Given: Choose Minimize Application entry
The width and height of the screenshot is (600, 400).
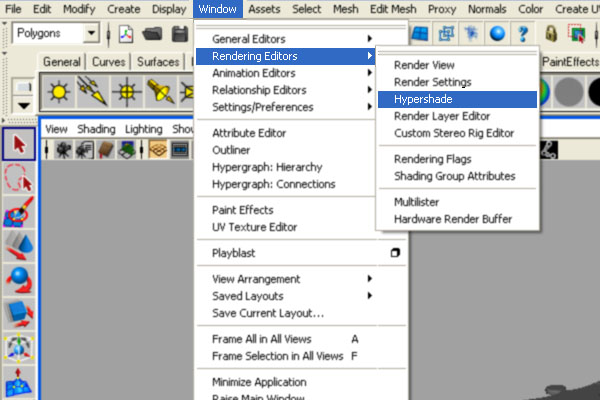Looking at the screenshot, I should point(301,382).
